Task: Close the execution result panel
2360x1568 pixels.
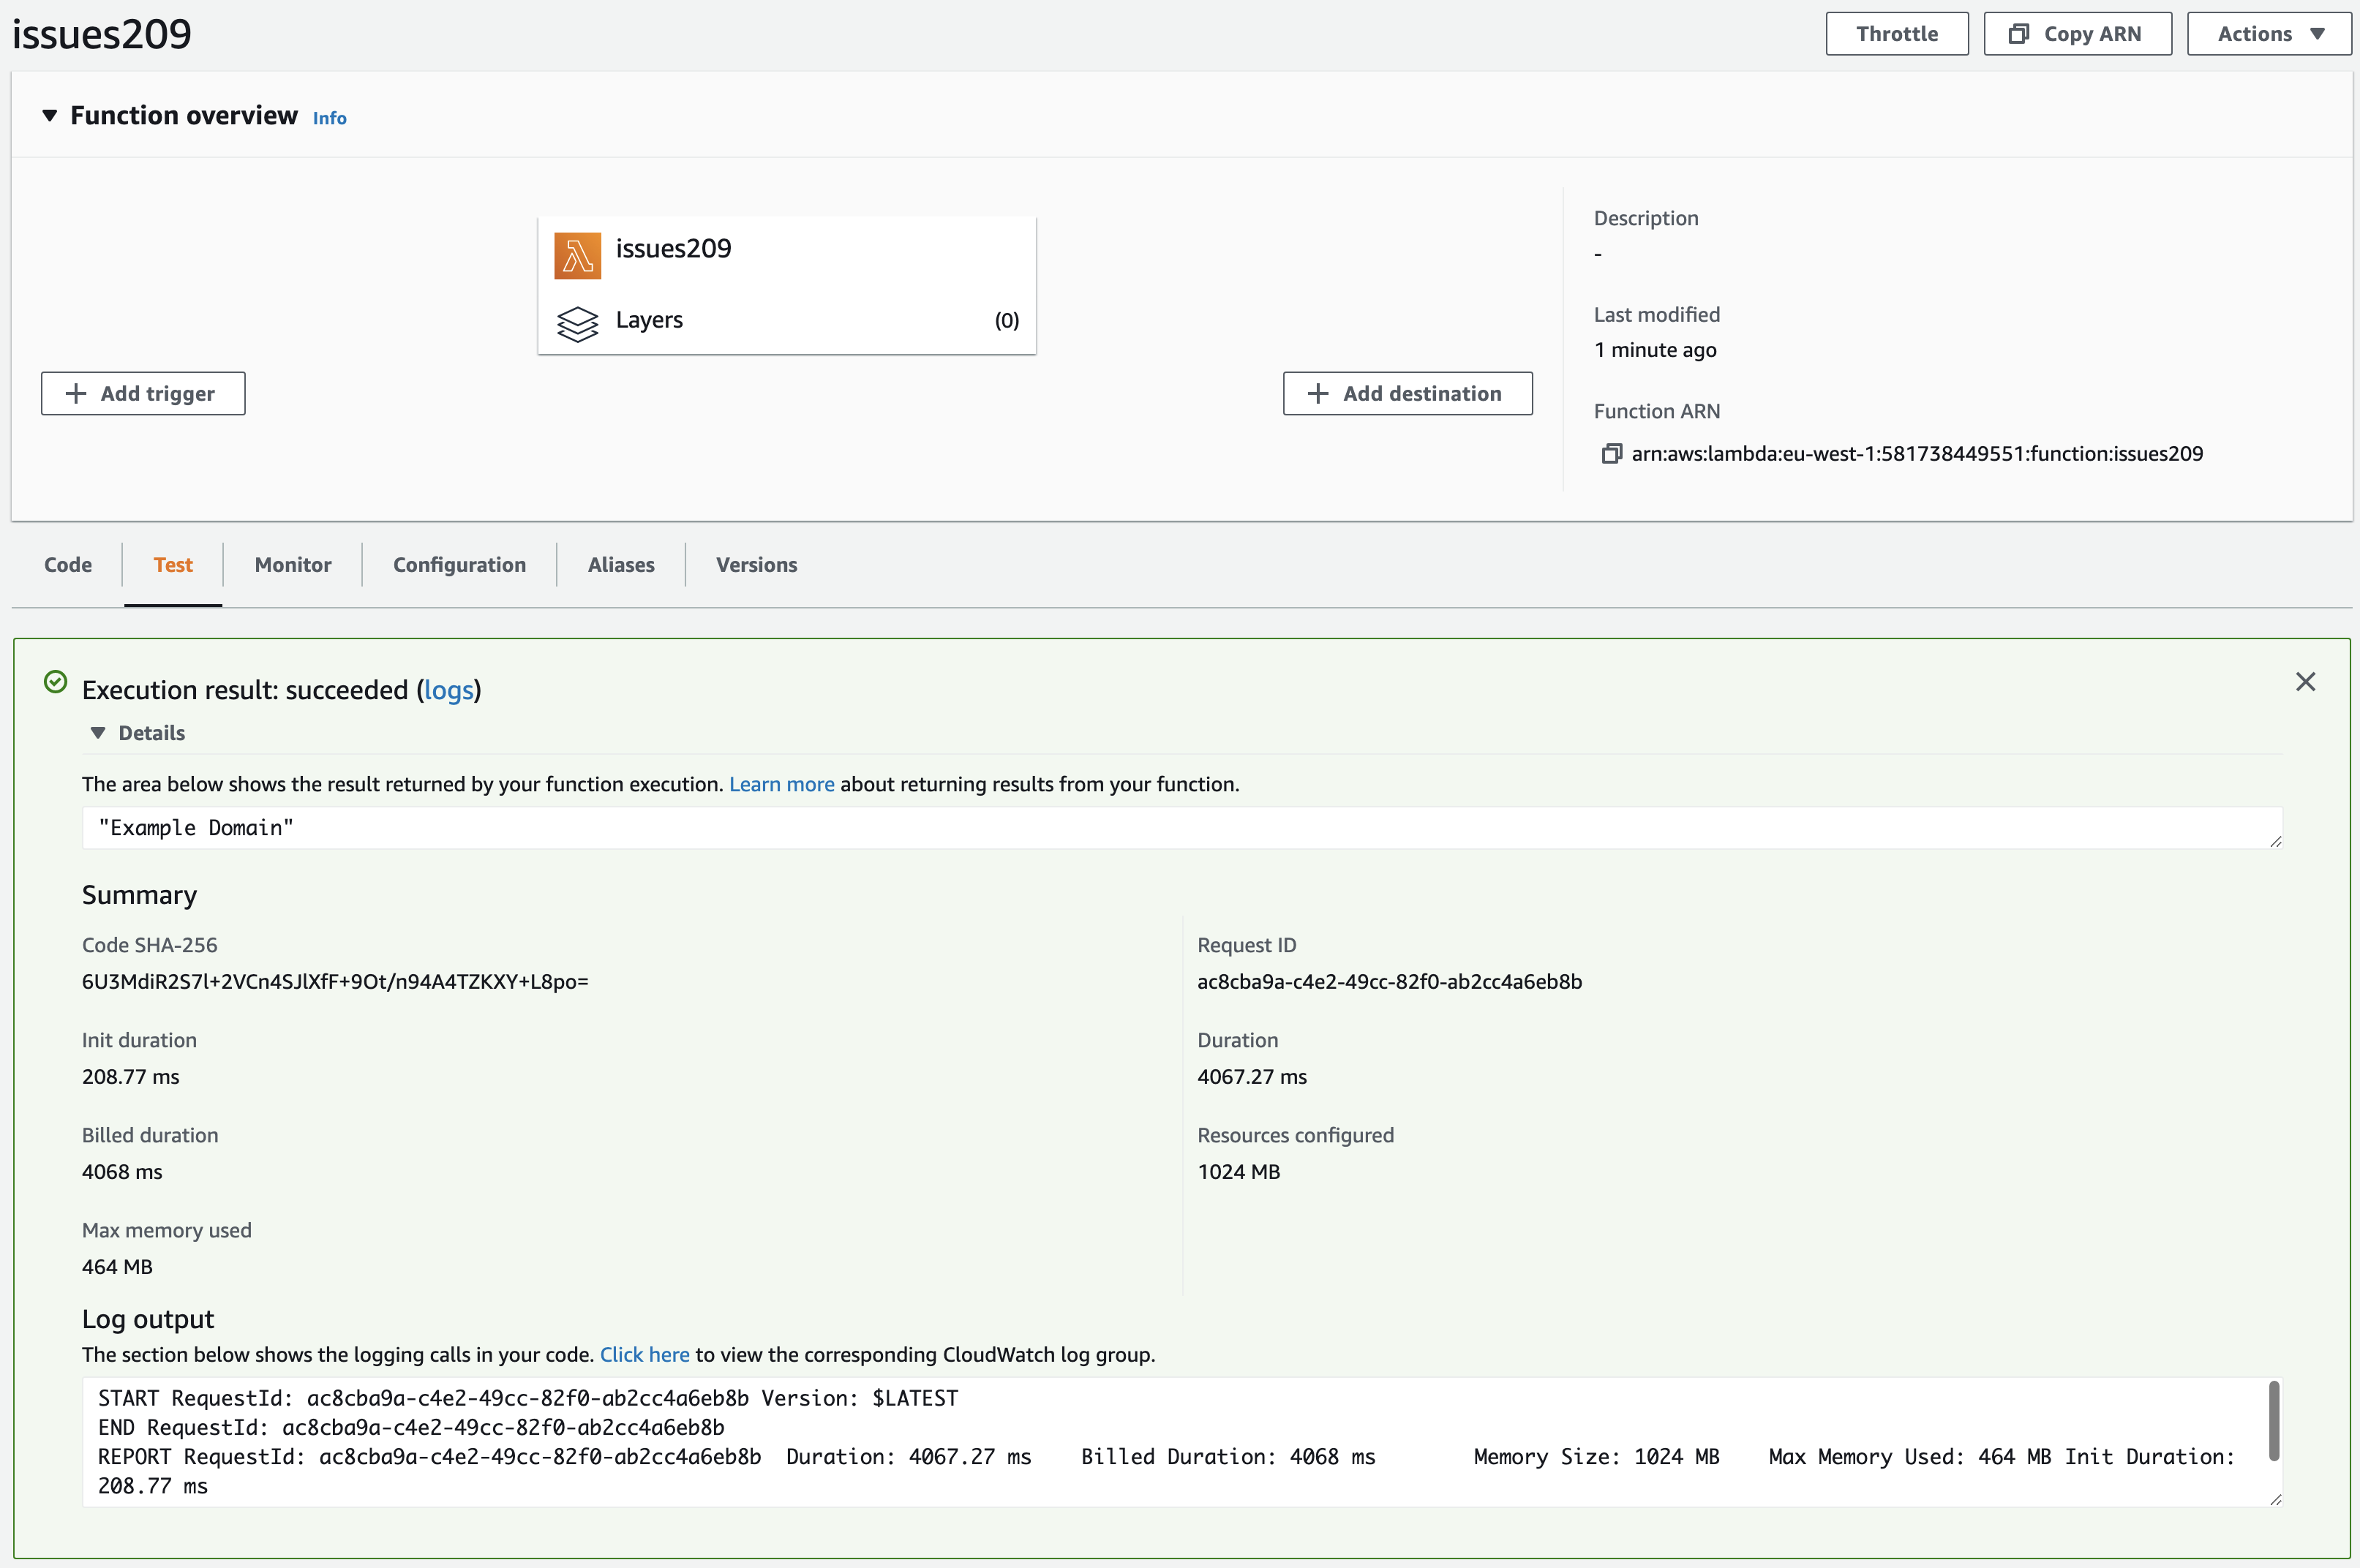Action: [x=2305, y=682]
